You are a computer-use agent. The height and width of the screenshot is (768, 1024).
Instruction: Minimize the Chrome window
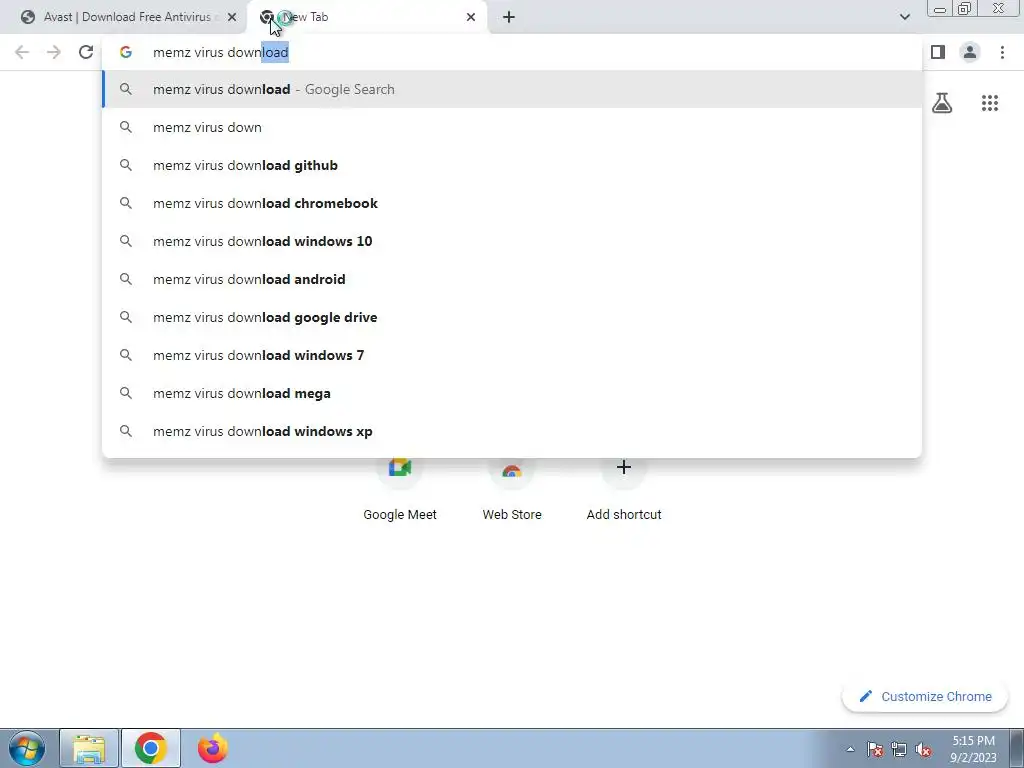point(940,9)
